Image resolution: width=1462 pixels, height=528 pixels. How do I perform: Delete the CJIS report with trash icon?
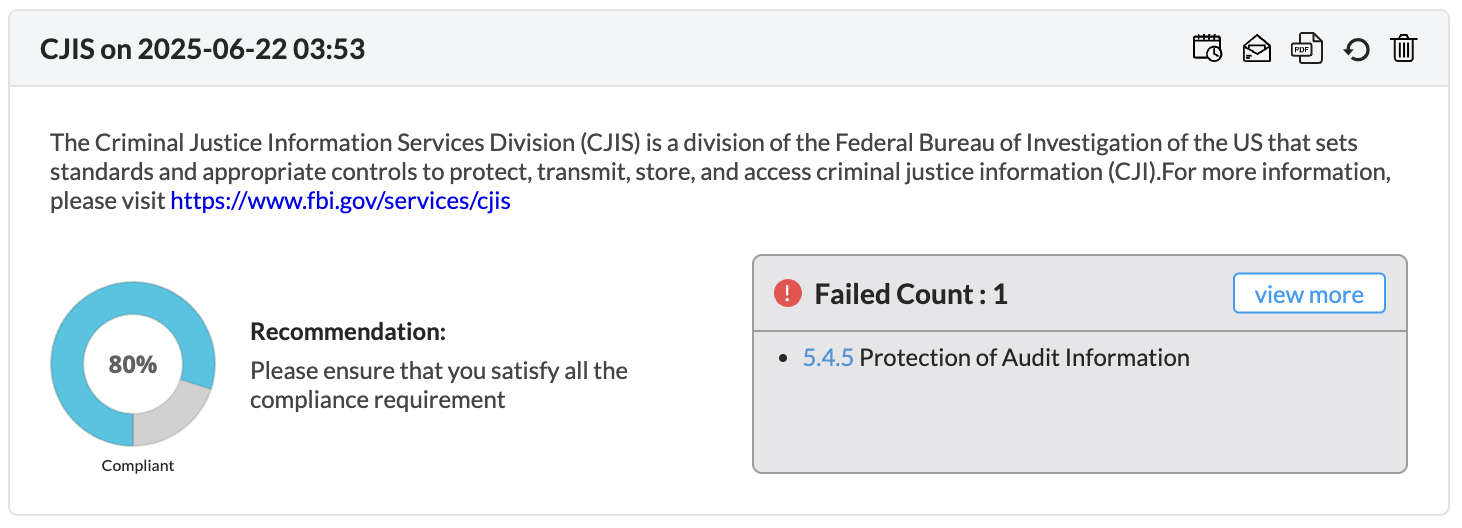click(x=1403, y=48)
